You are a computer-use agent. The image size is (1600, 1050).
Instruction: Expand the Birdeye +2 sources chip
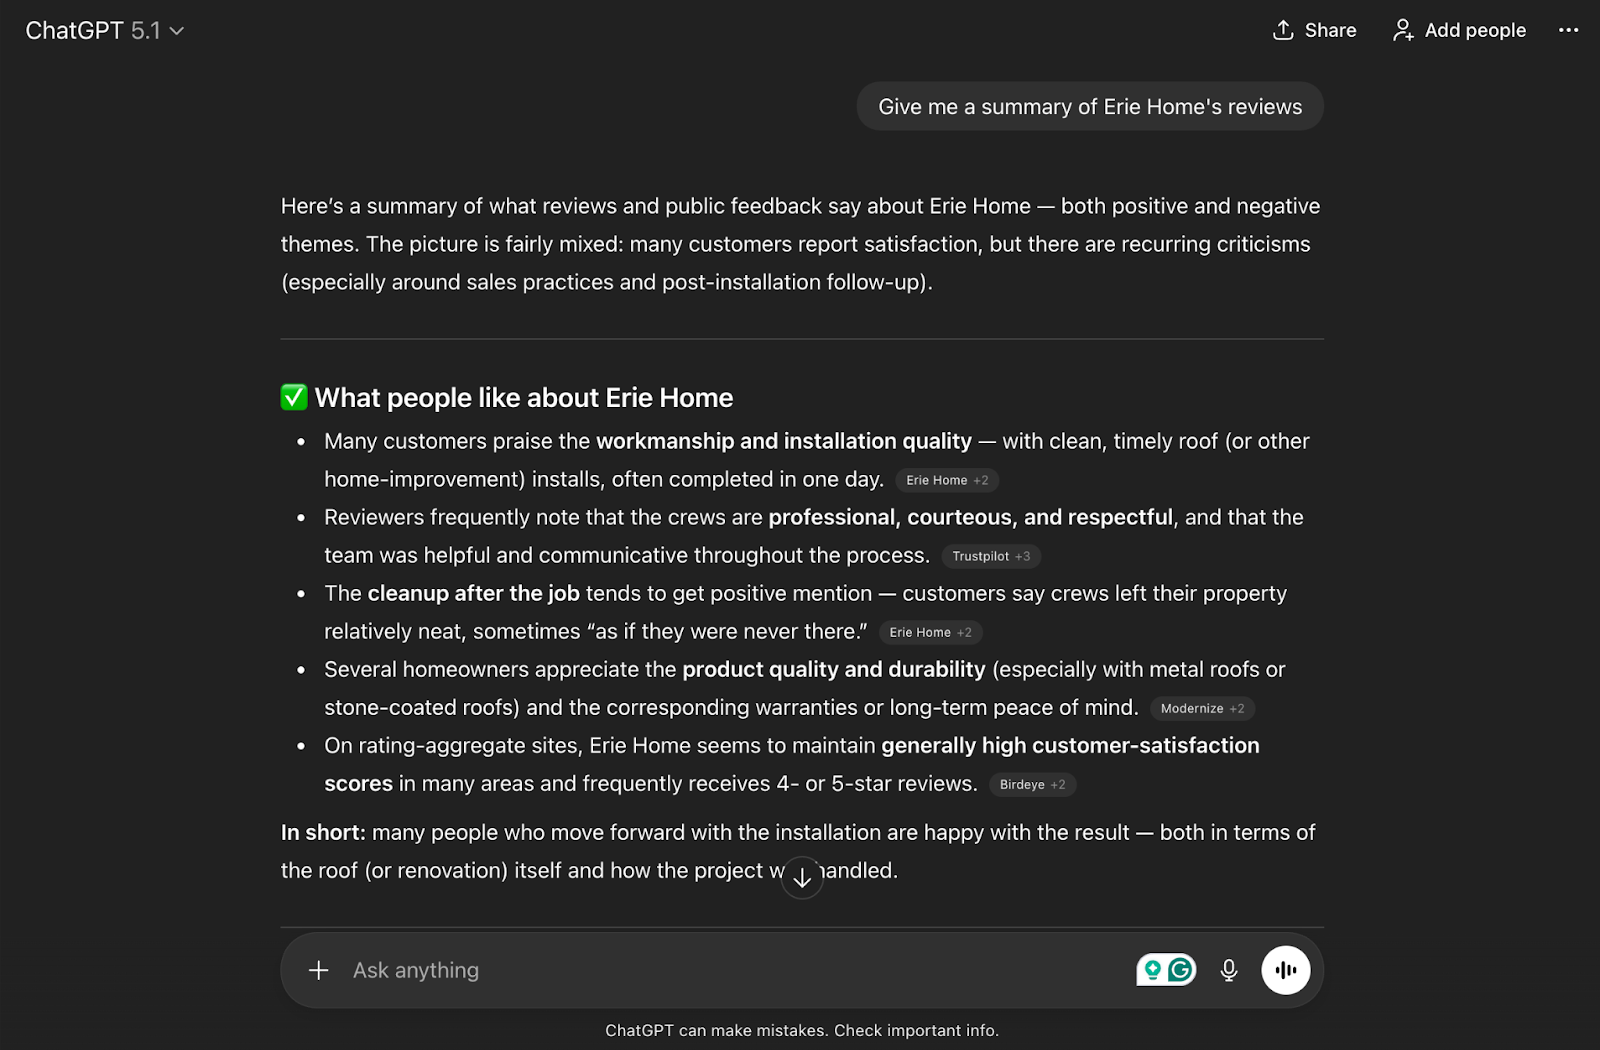click(x=1032, y=784)
